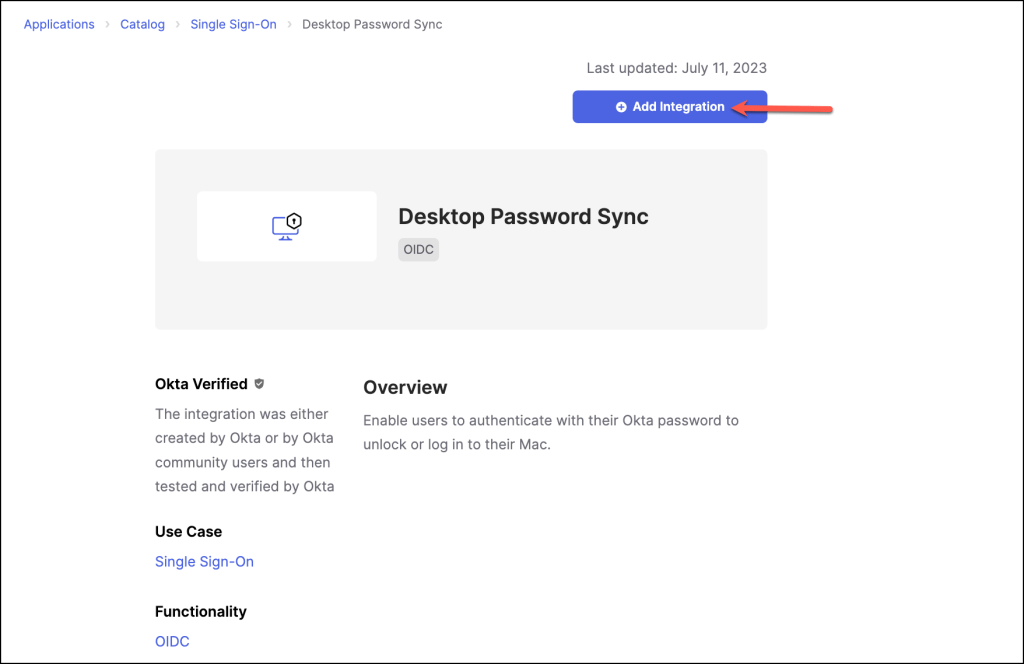Click the Desktop Password Sync page title

523,217
